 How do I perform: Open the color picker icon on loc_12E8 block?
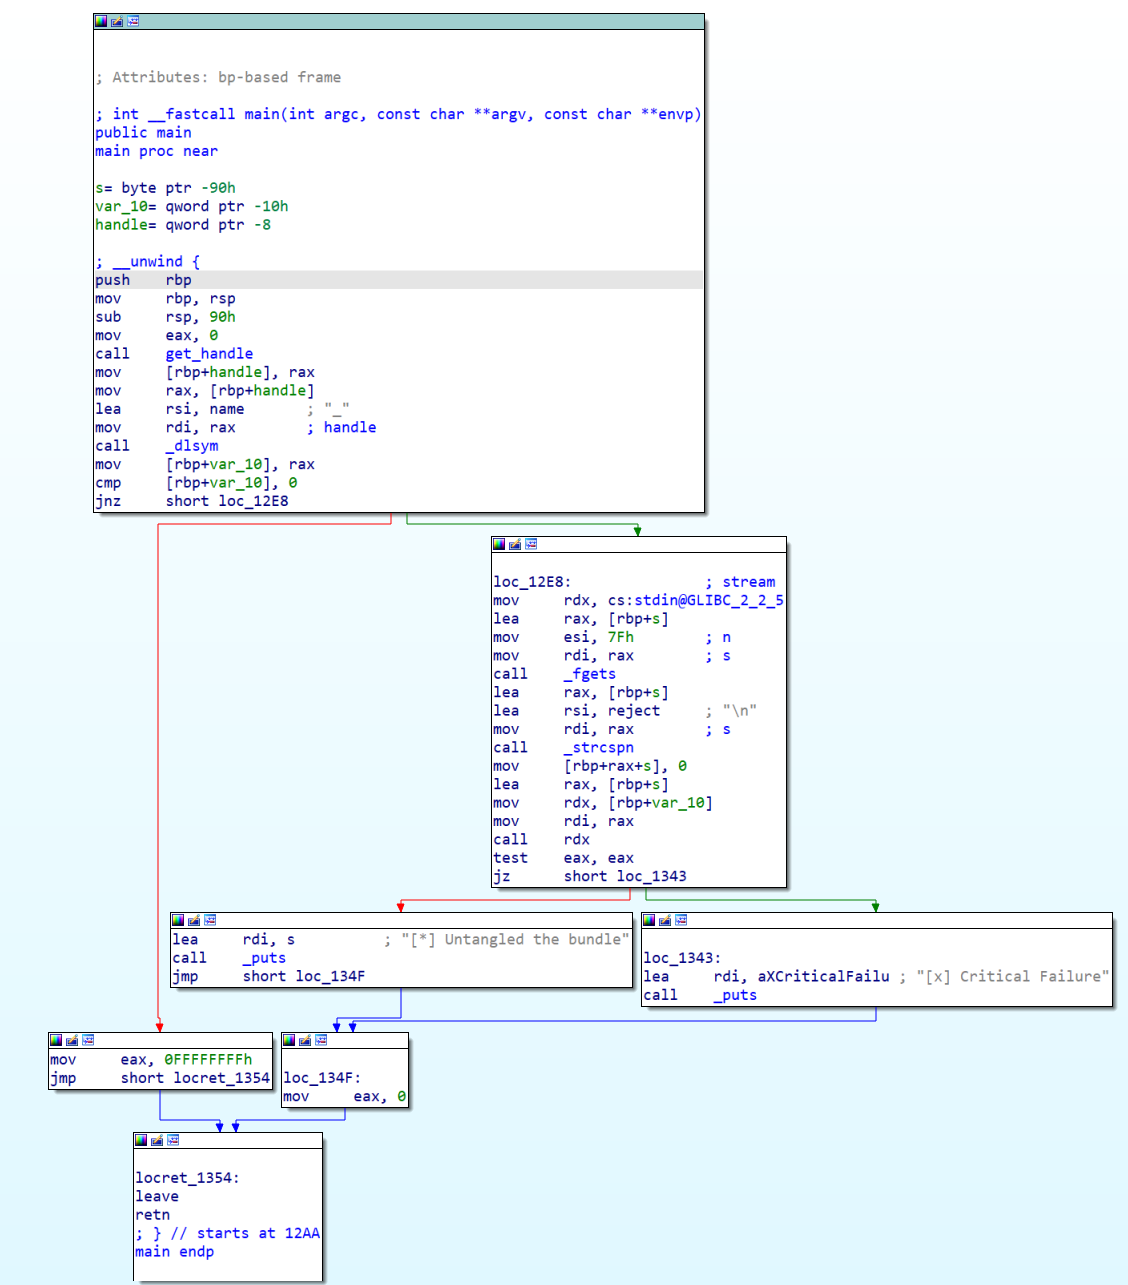[499, 544]
